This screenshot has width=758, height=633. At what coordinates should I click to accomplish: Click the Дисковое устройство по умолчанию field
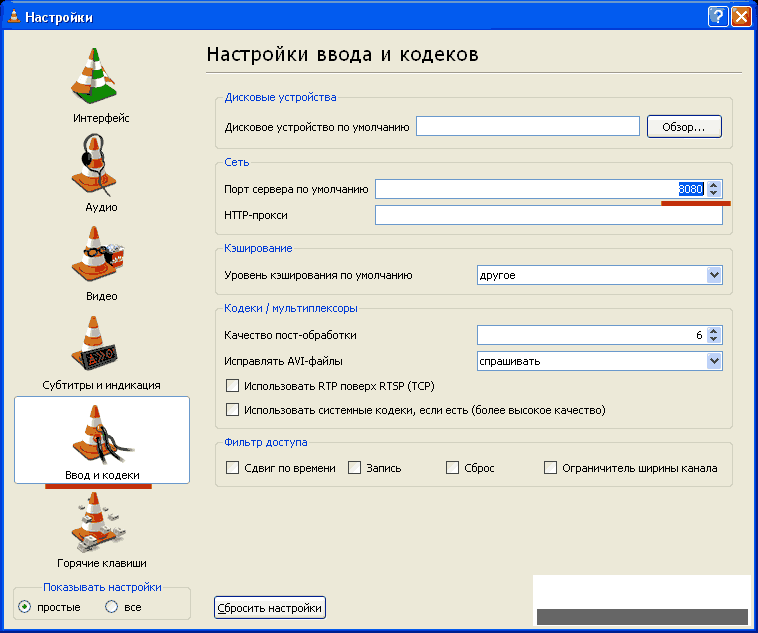528,126
